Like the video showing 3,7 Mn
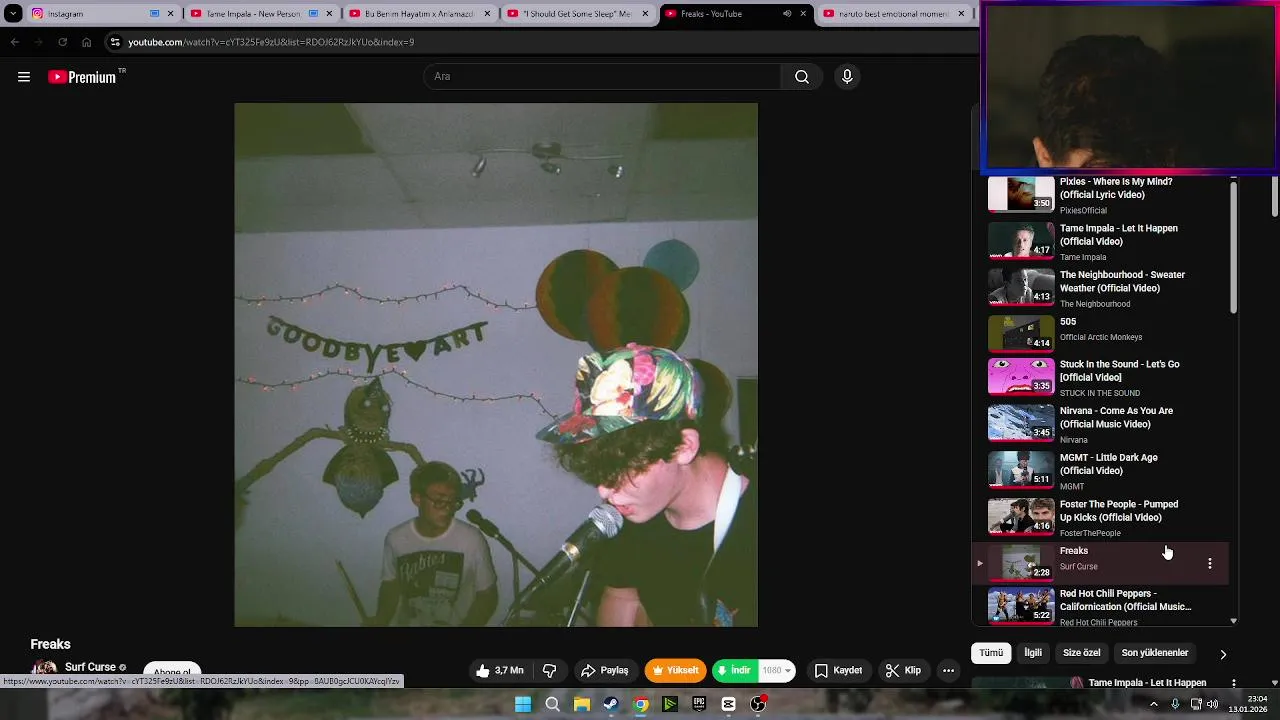The width and height of the screenshot is (1280, 720). (500, 671)
